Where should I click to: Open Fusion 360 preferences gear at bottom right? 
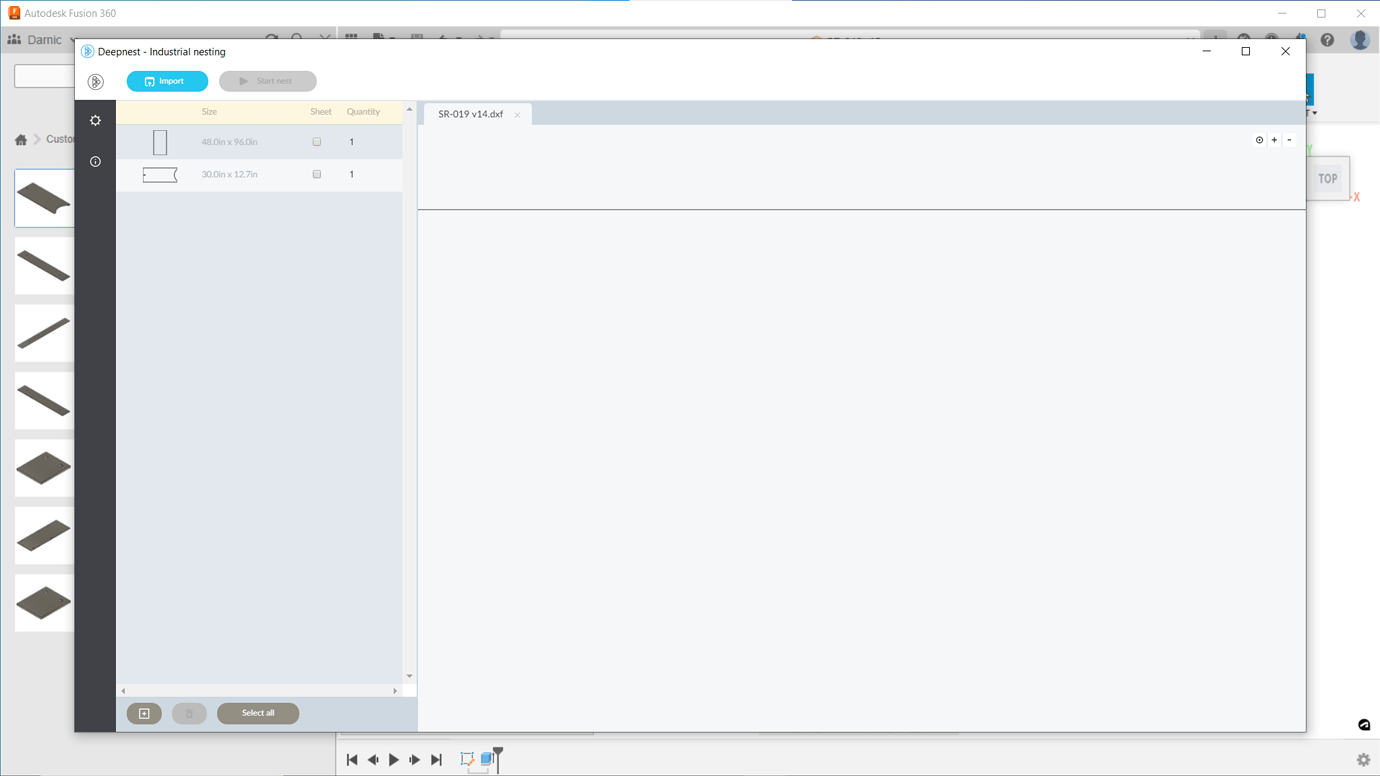point(1363,759)
